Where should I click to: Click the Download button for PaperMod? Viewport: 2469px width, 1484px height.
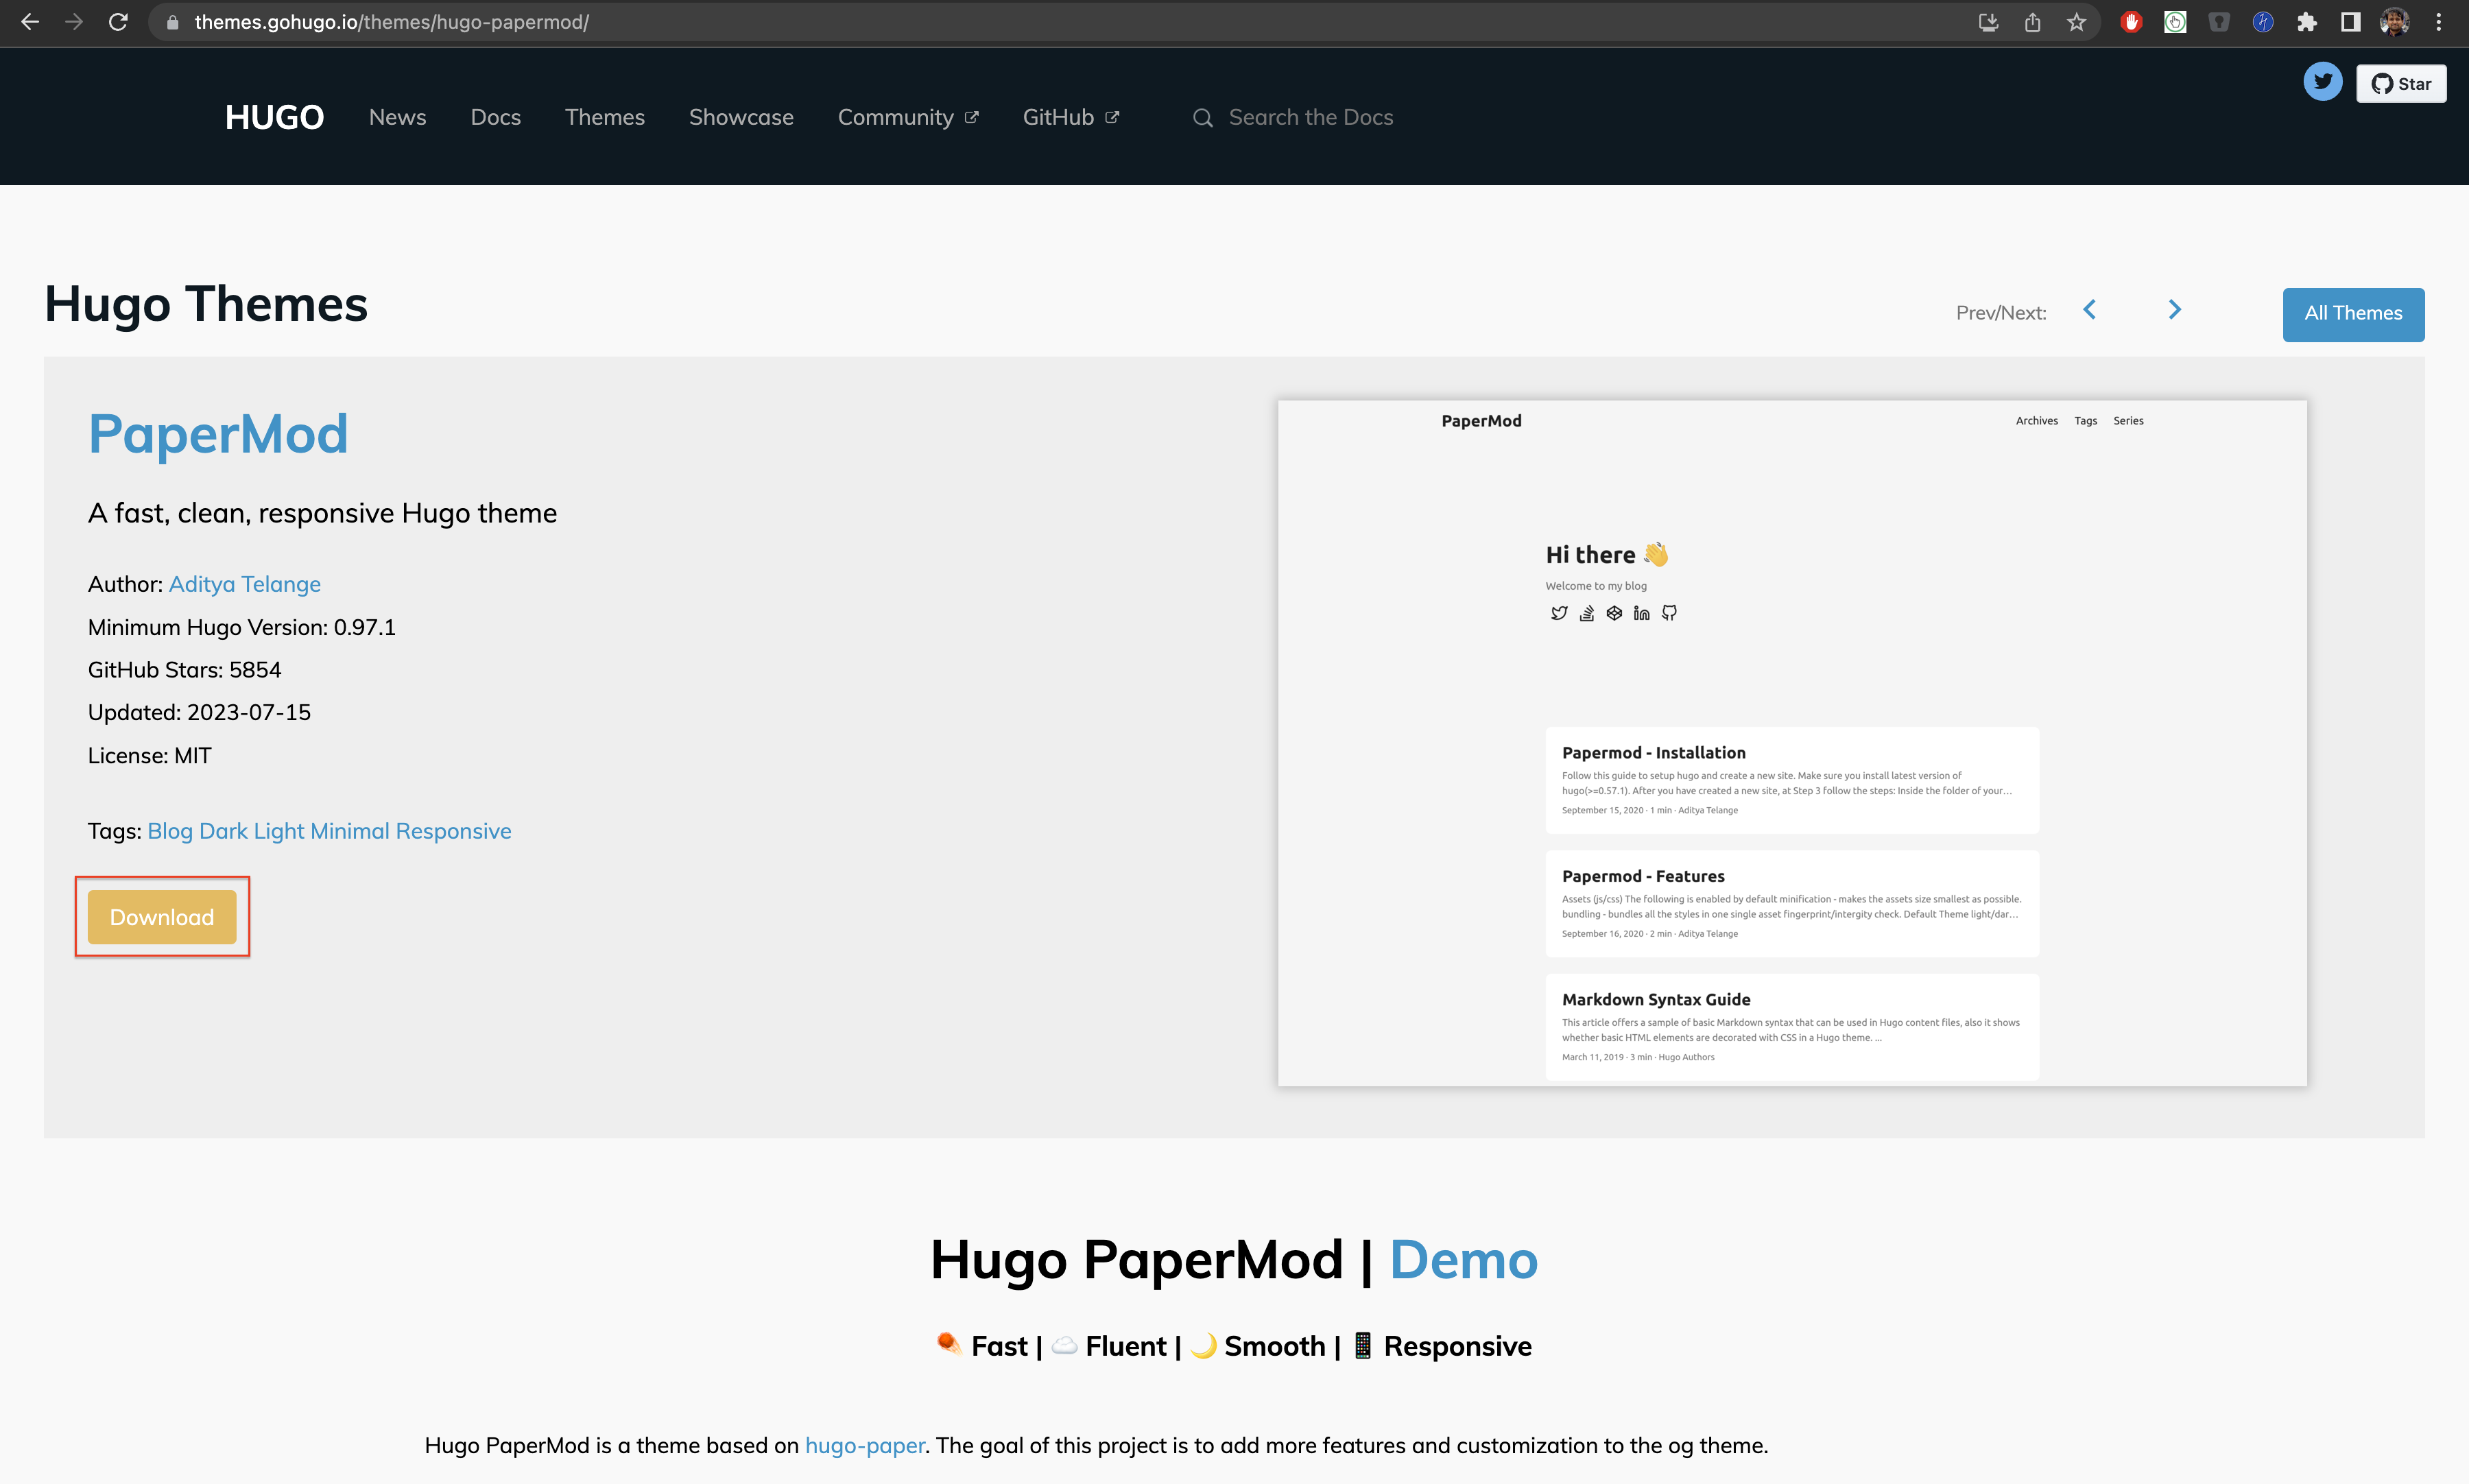[161, 917]
